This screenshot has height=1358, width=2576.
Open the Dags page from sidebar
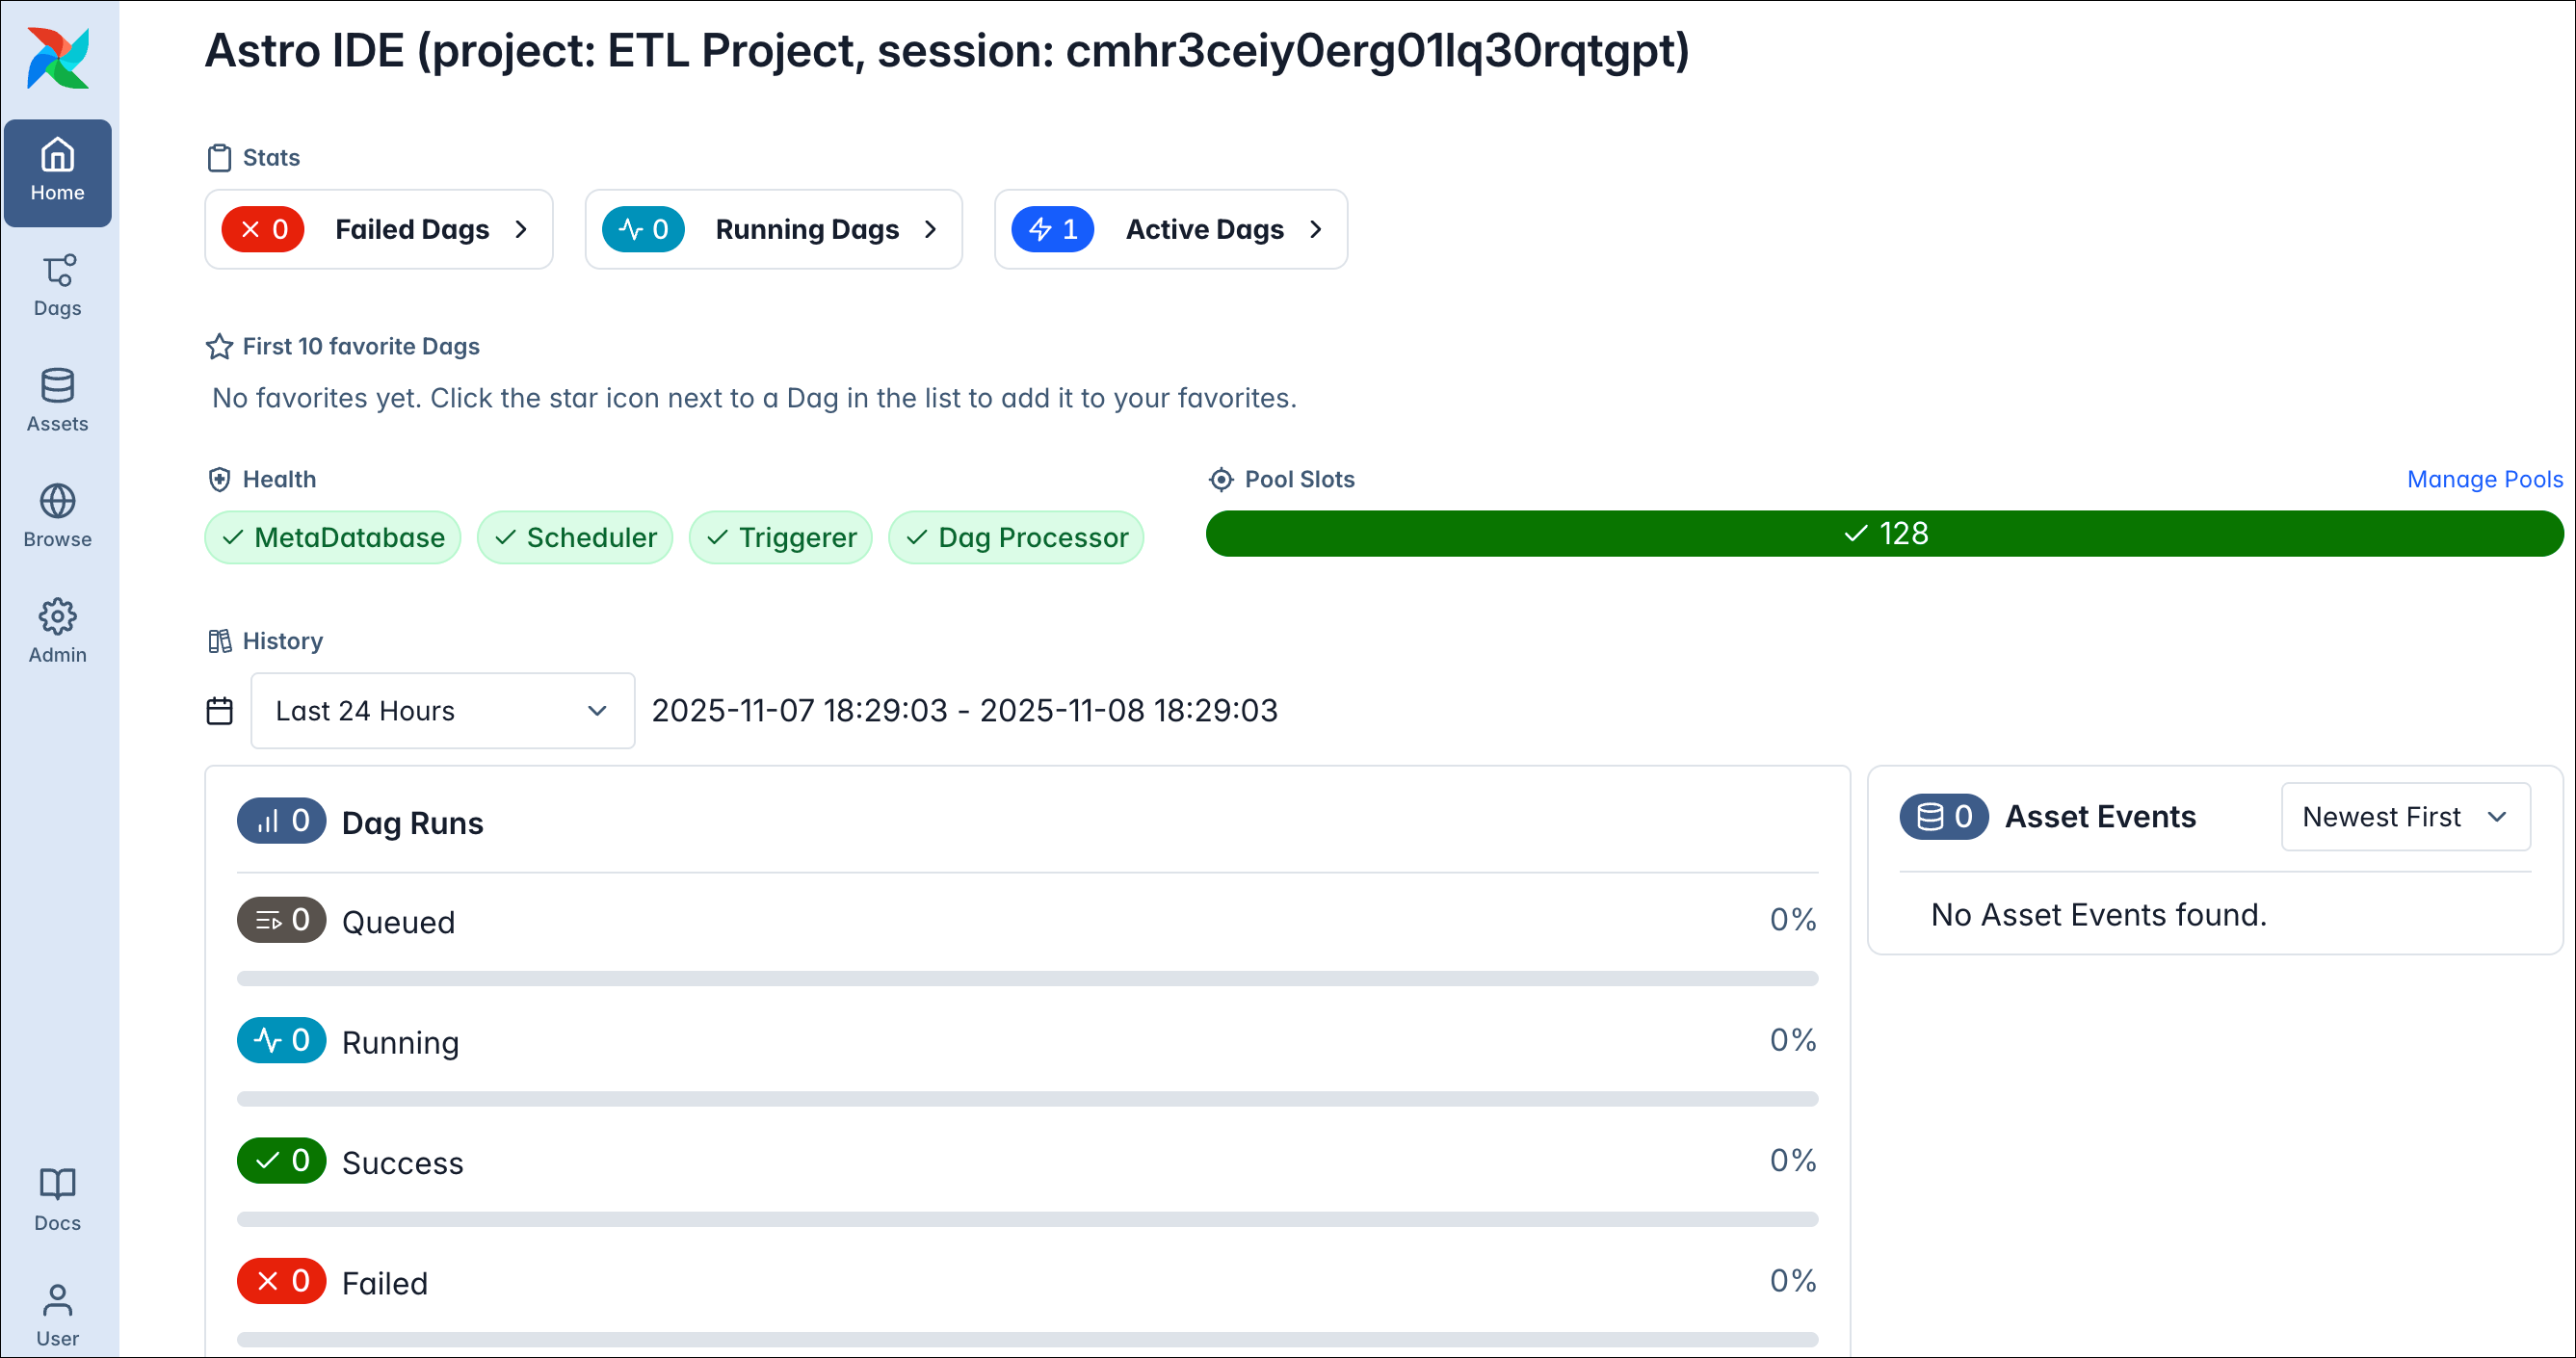58,285
